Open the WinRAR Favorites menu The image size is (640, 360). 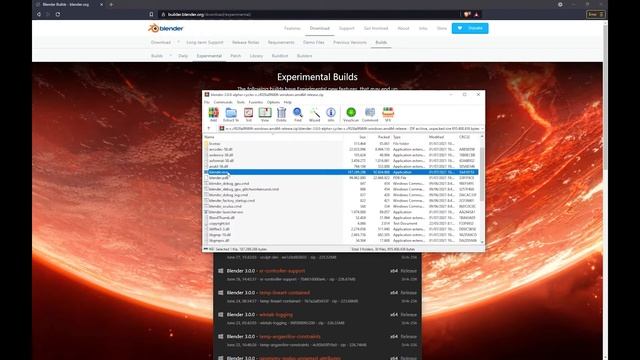tap(256, 102)
